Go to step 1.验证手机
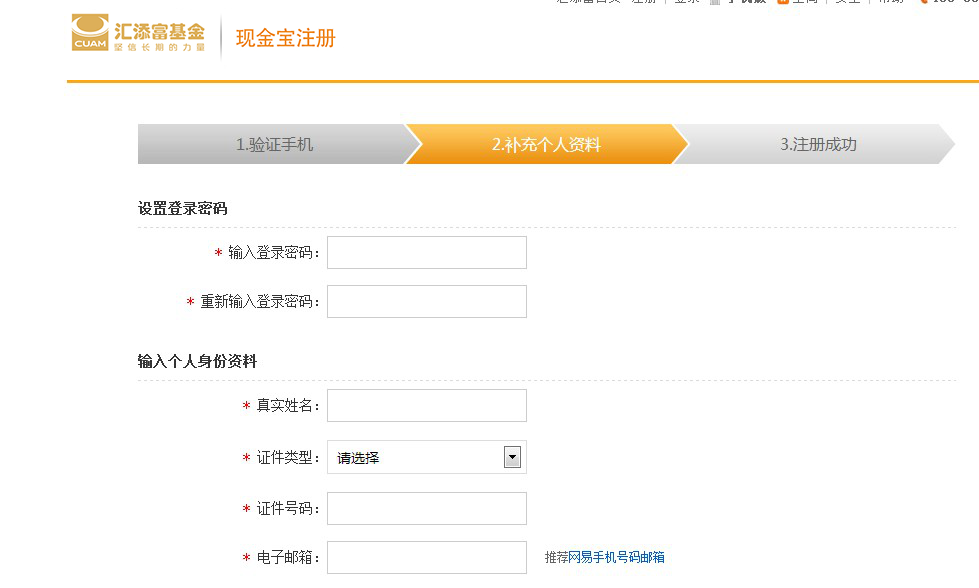The height and width of the screenshot is (588, 979). pyautogui.click(x=274, y=144)
